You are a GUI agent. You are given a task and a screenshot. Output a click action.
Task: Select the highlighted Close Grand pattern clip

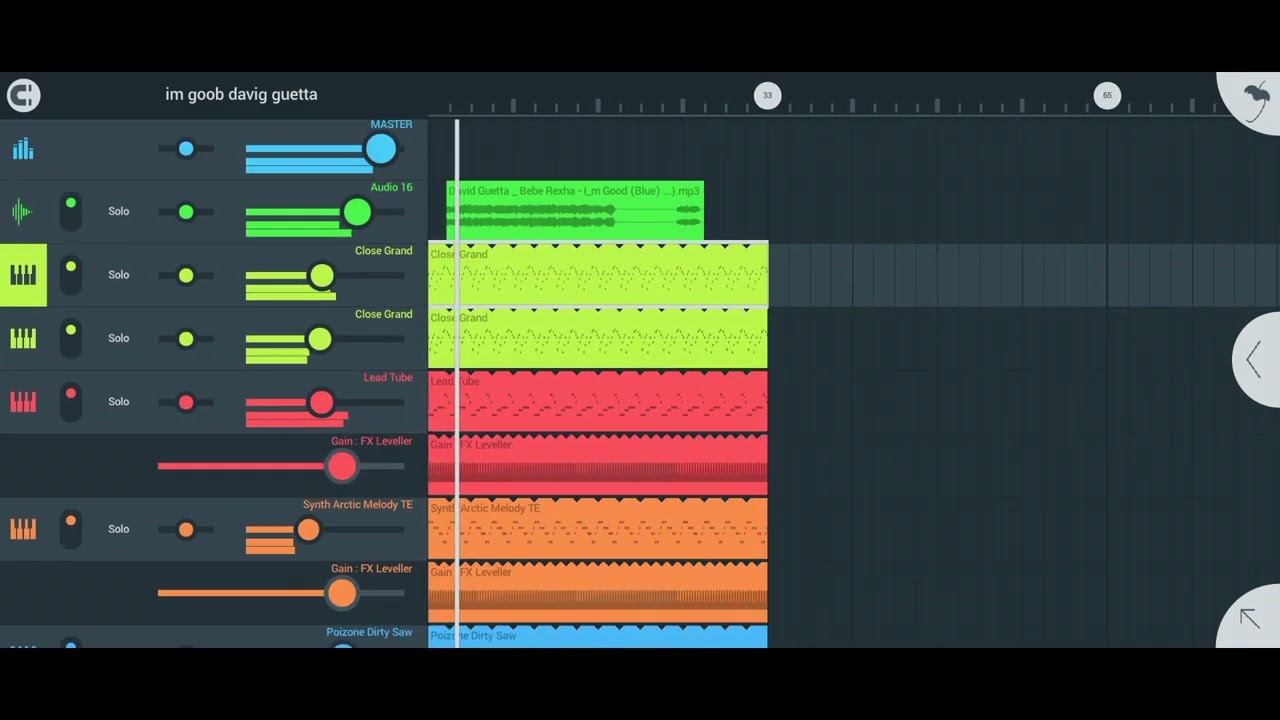pos(598,274)
